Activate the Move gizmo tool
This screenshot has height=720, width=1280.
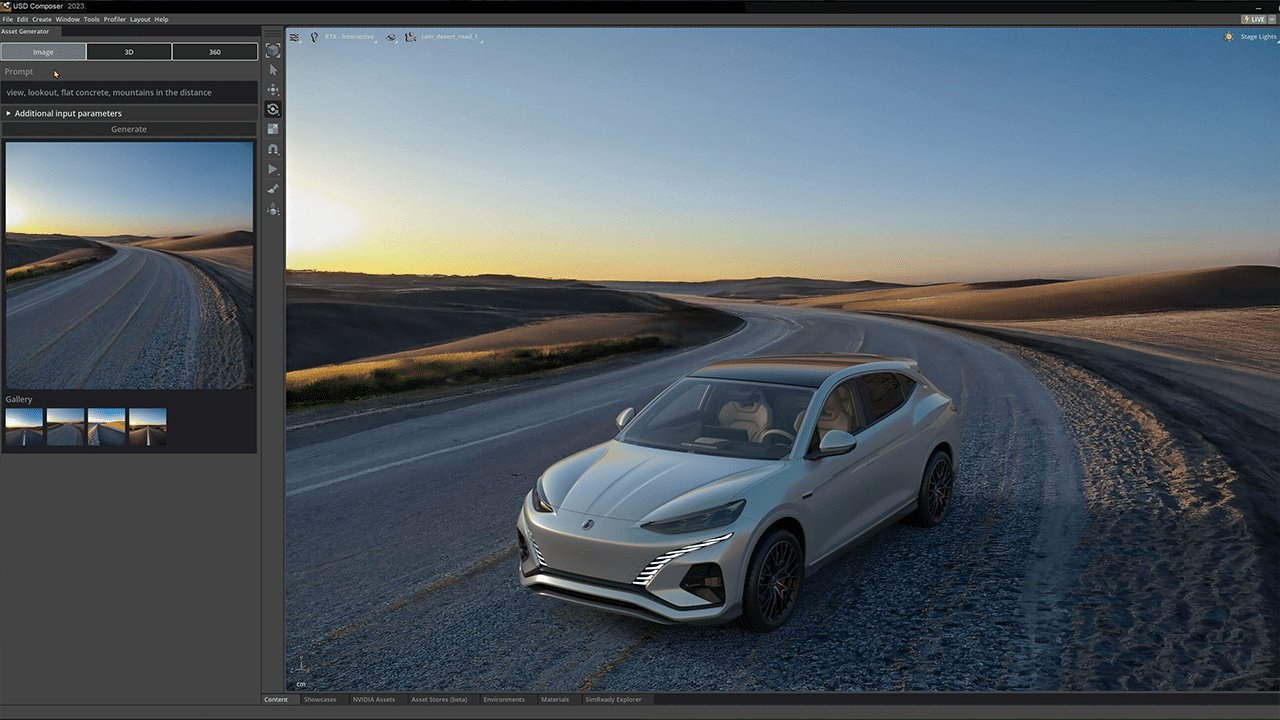click(x=273, y=90)
